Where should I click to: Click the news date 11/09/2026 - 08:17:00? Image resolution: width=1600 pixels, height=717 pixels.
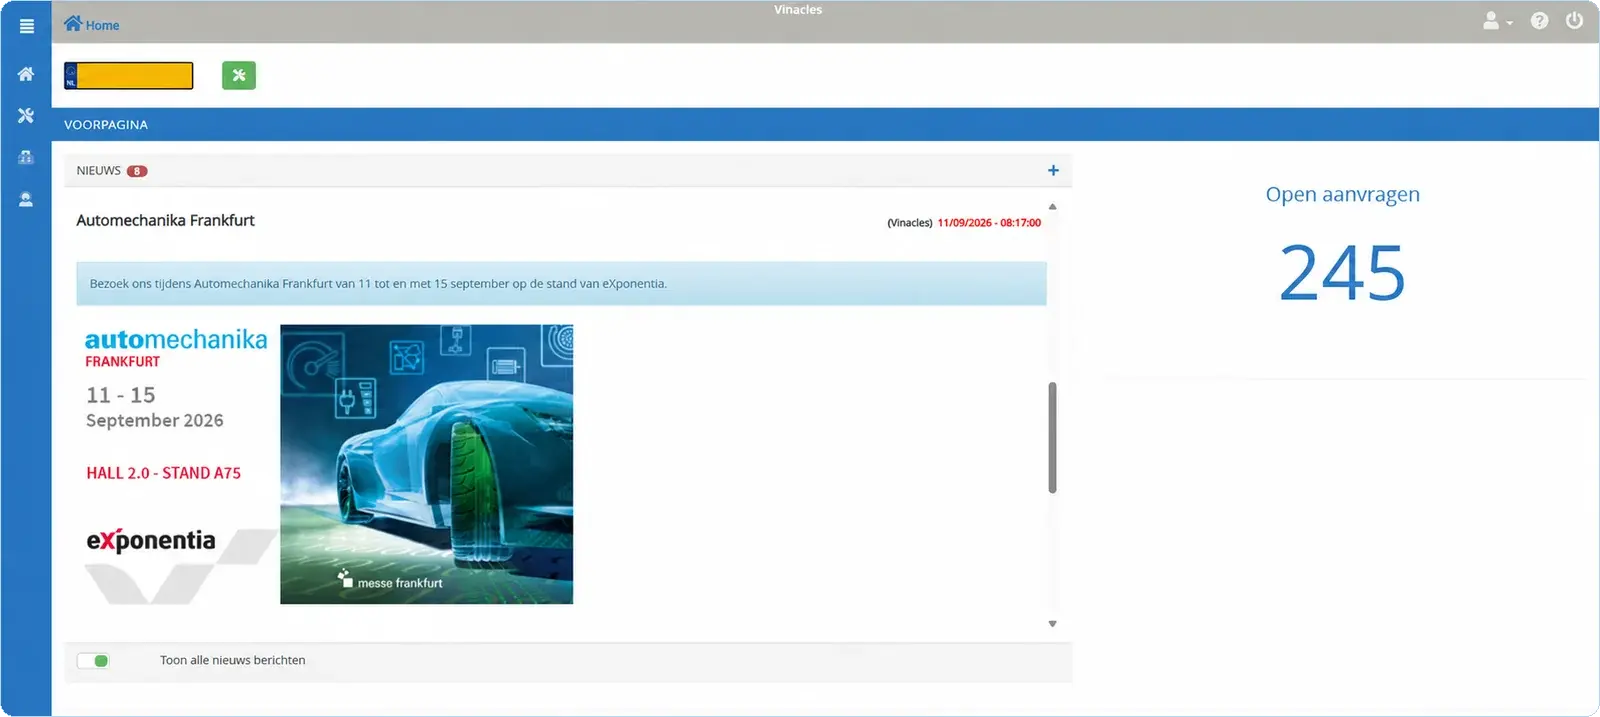click(989, 223)
